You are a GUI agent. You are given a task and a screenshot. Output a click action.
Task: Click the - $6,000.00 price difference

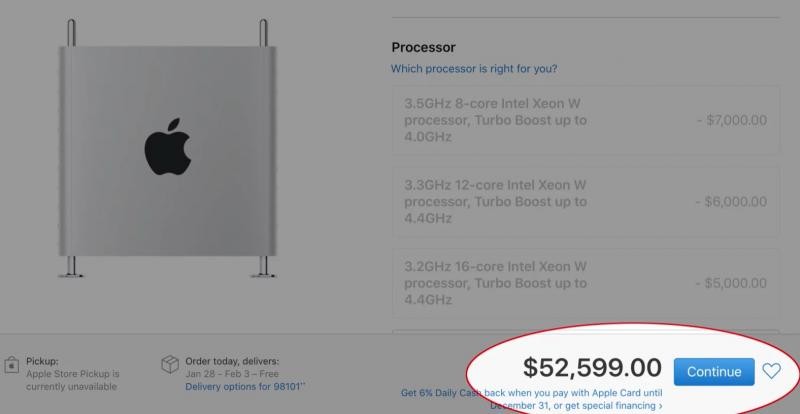(x=731, y=201)
